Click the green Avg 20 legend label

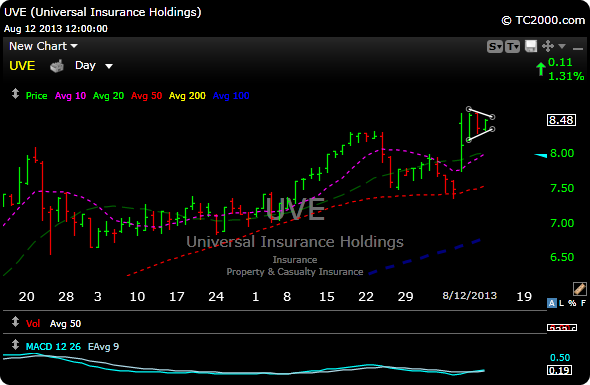tap(108, 96)
